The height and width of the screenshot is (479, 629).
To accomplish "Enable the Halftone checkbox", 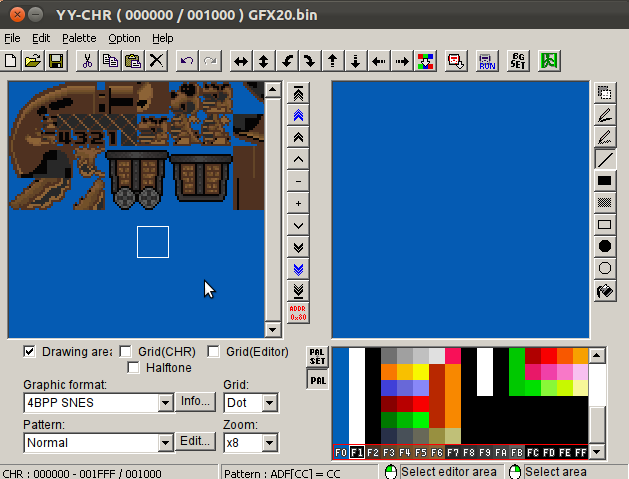I will (133, 367).
